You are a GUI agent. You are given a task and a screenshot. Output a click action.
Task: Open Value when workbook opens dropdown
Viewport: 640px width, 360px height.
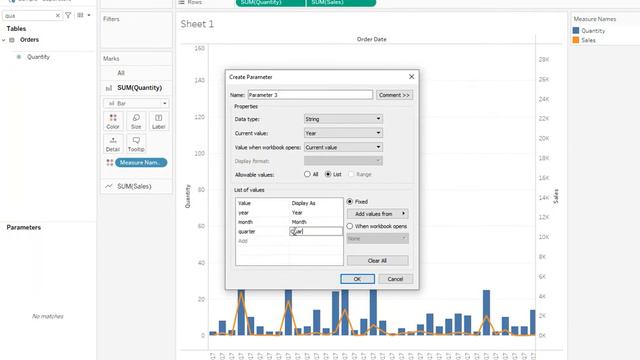343,147
